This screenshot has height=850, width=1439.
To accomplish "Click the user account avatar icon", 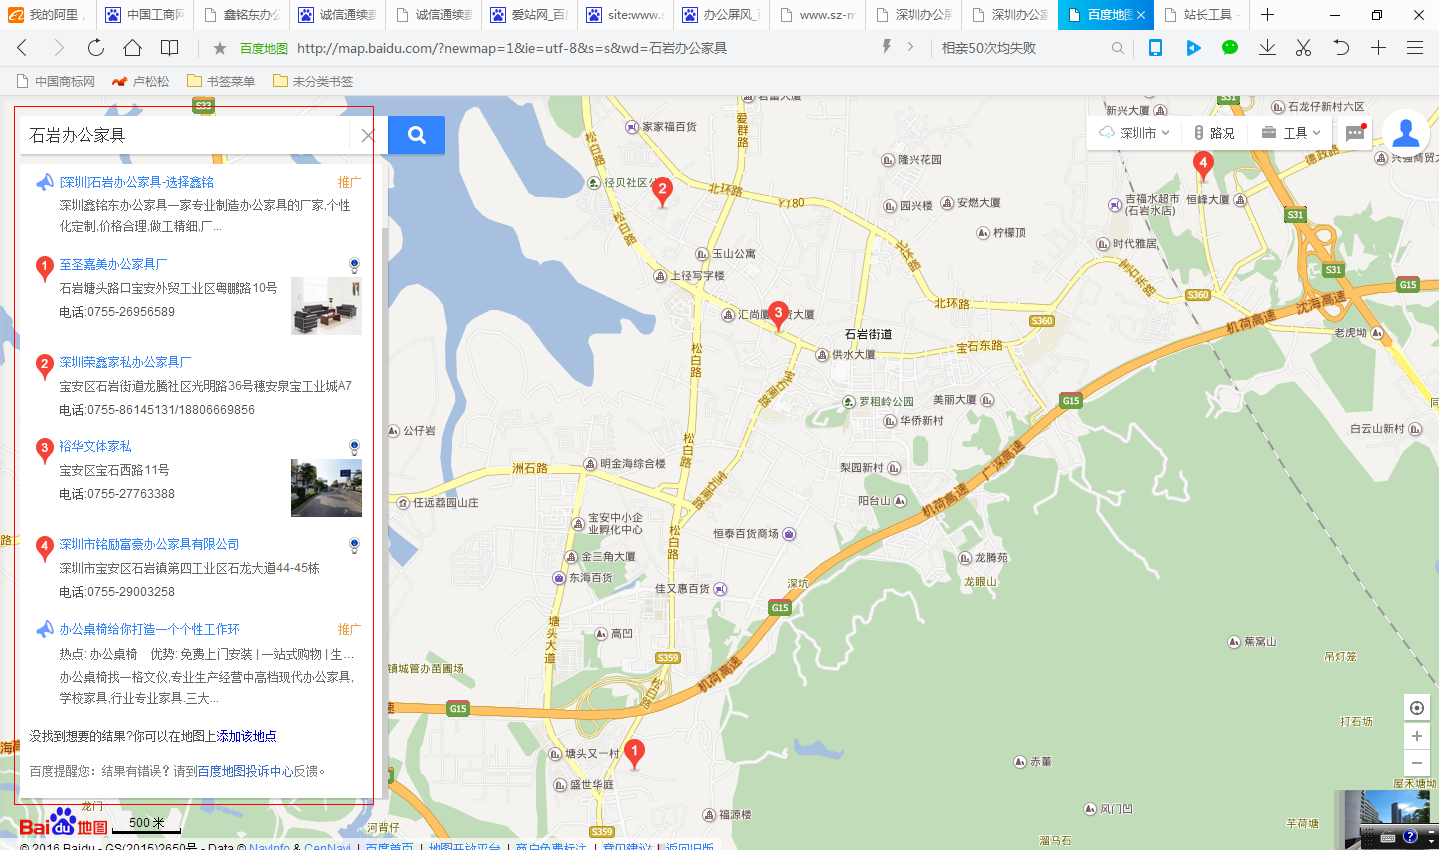I will point(1405,132).
